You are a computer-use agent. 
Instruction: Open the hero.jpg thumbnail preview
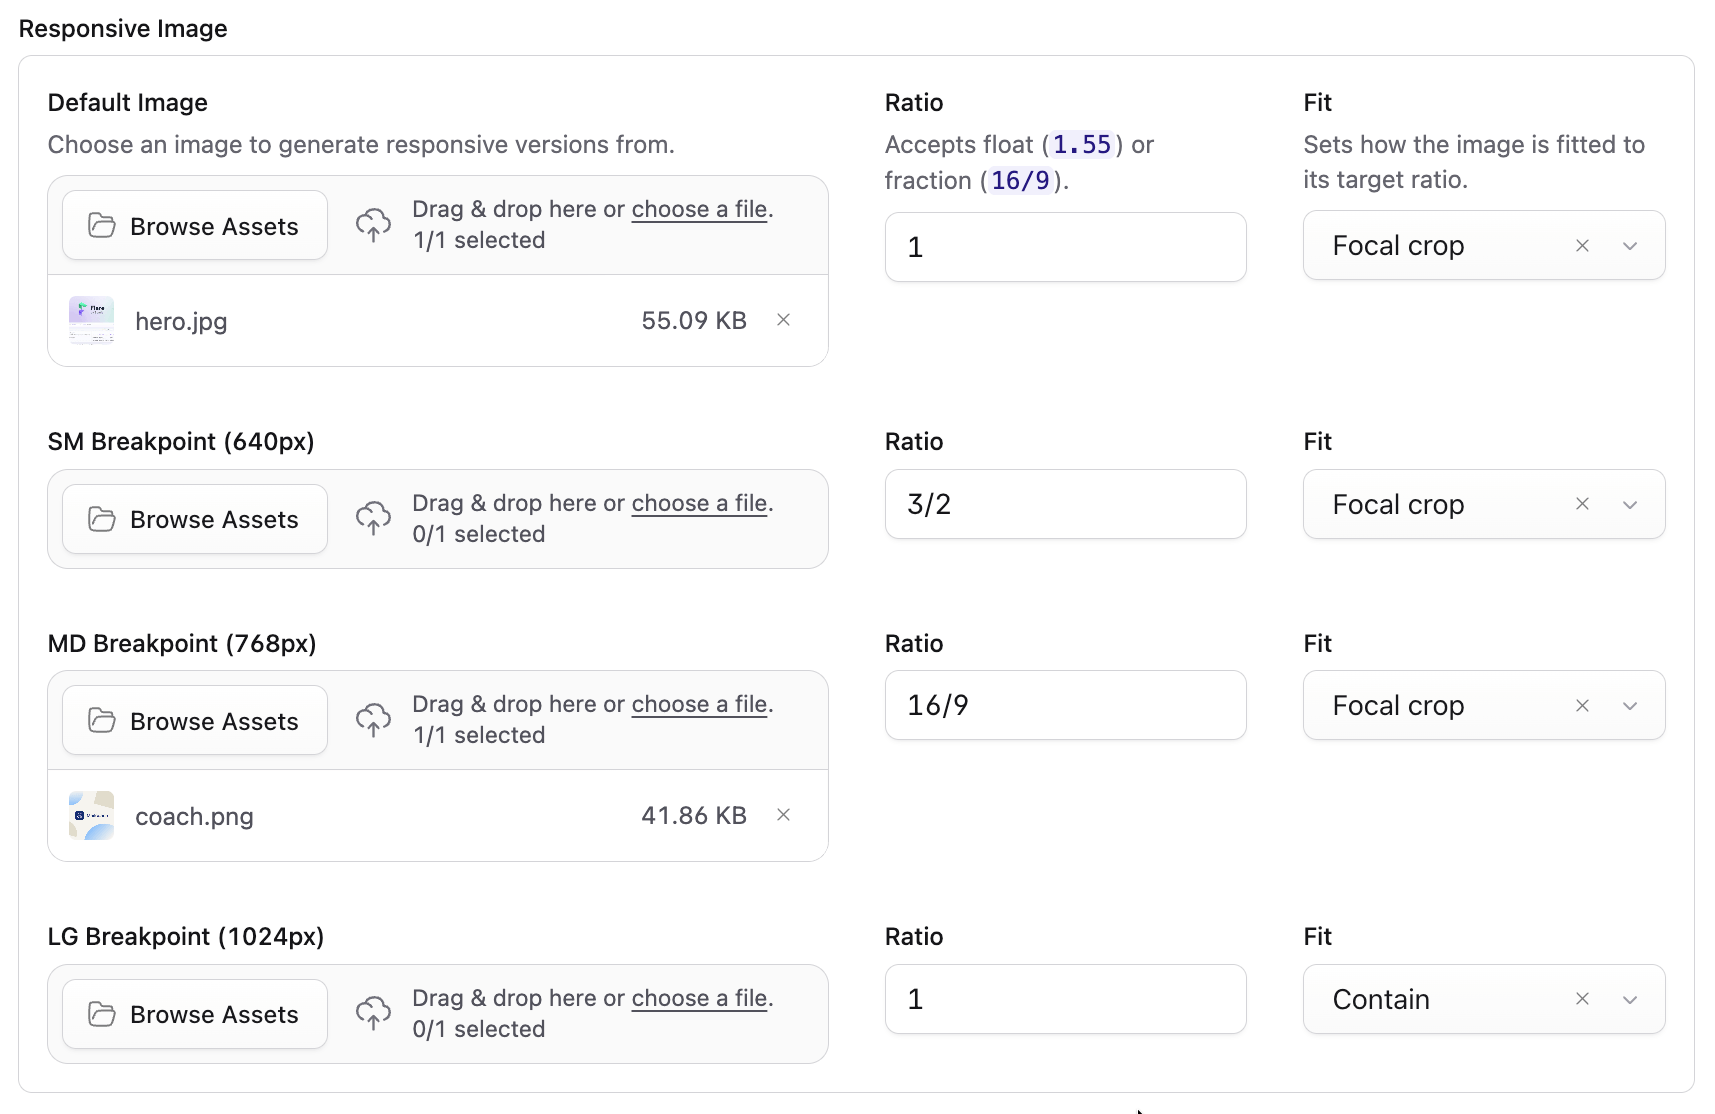tap(91, 321)
